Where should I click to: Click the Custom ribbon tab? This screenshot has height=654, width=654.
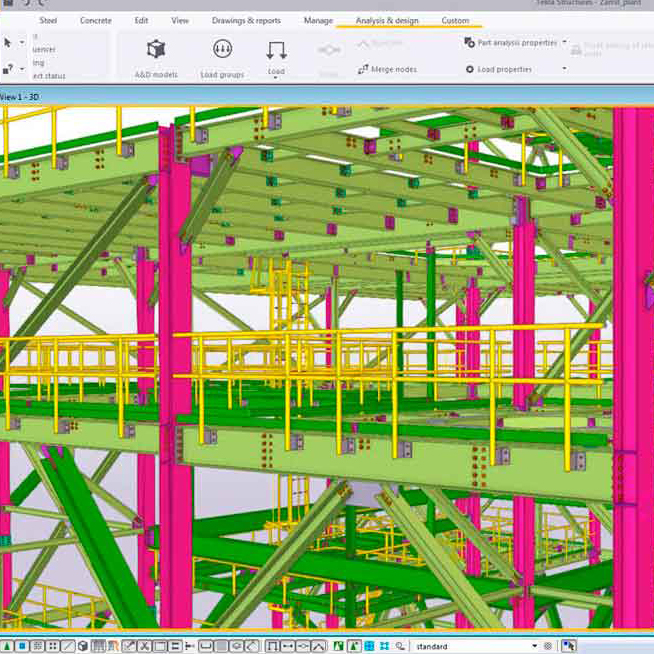click(455, 20)
